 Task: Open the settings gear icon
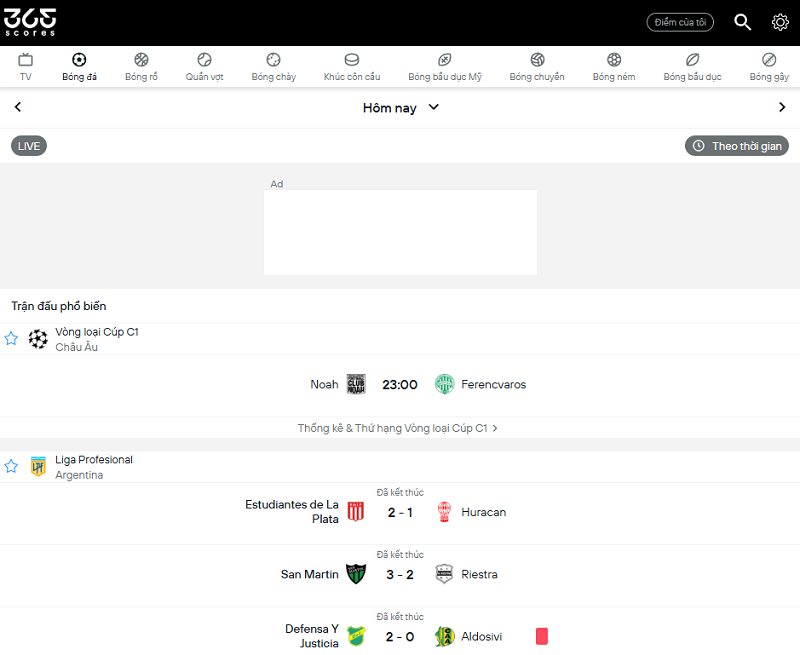pyautogui.click(x=780, y=22)
